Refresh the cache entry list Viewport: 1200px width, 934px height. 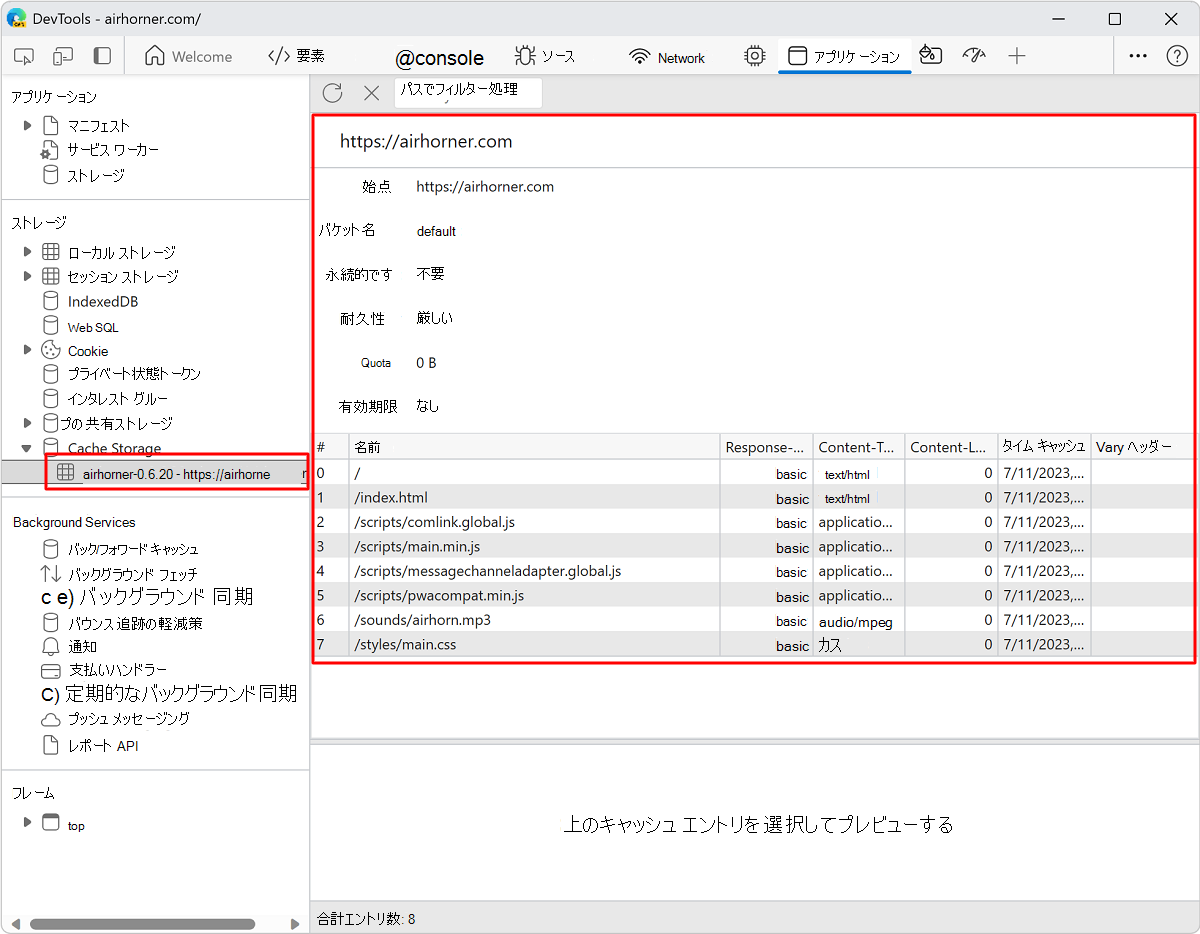332,92
